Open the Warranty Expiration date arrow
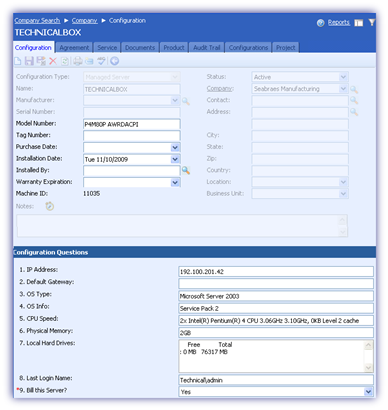This screenshot has width=388, height=410. point(175,182)
